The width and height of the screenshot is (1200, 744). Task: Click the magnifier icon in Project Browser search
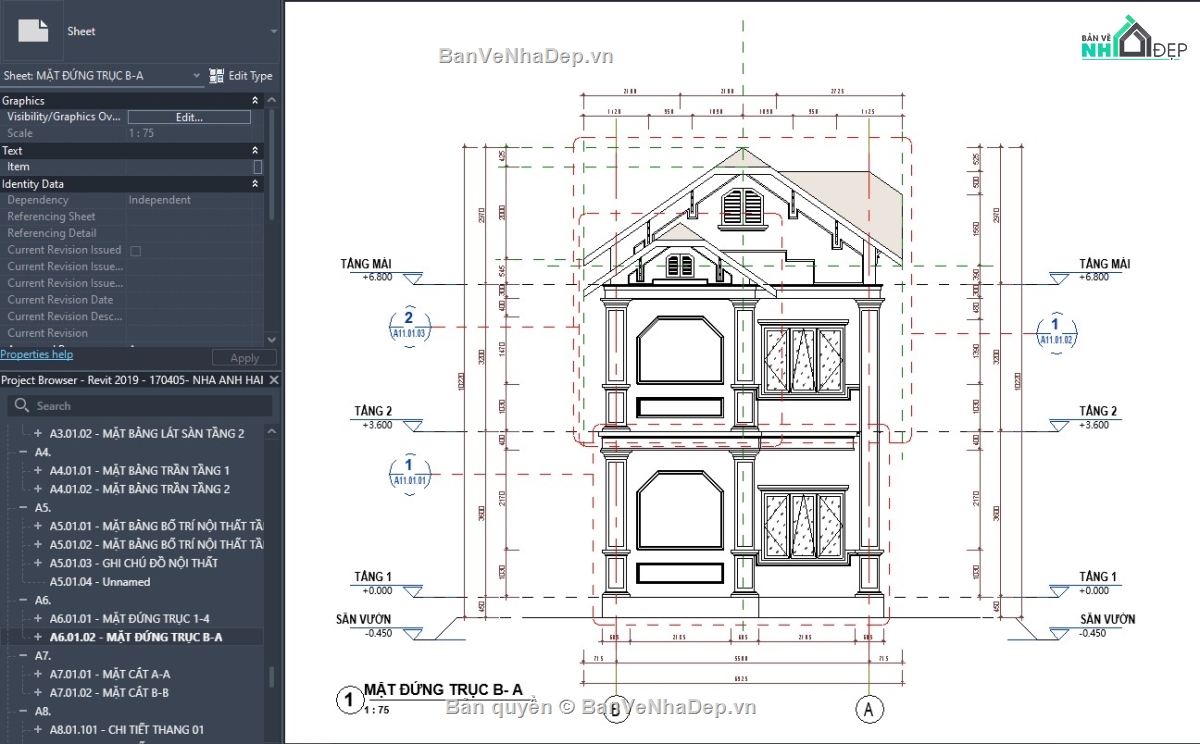pyautogui.click(x=22, y=406)
